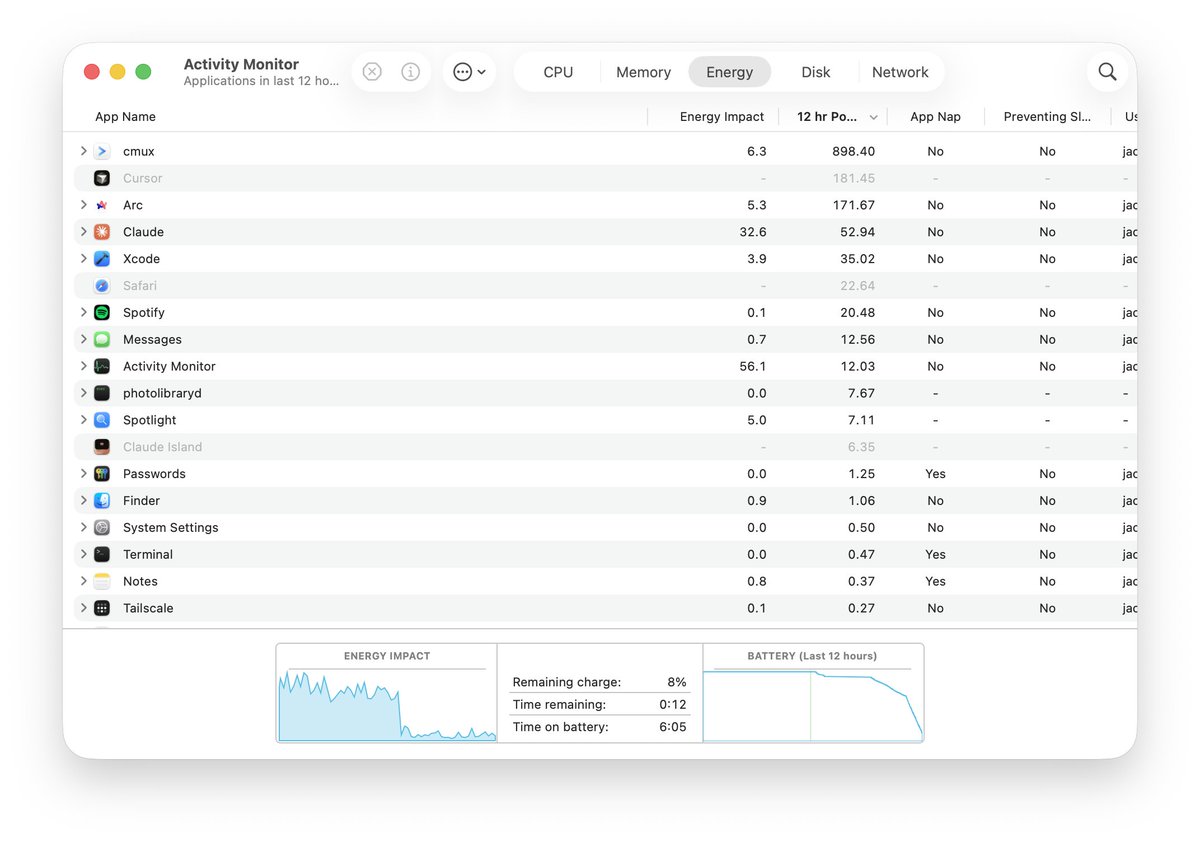Screen dimensions: 1200x842
Task: Select the photolibraryd row name
Action: pyautogui.click(x=162, y=394)
